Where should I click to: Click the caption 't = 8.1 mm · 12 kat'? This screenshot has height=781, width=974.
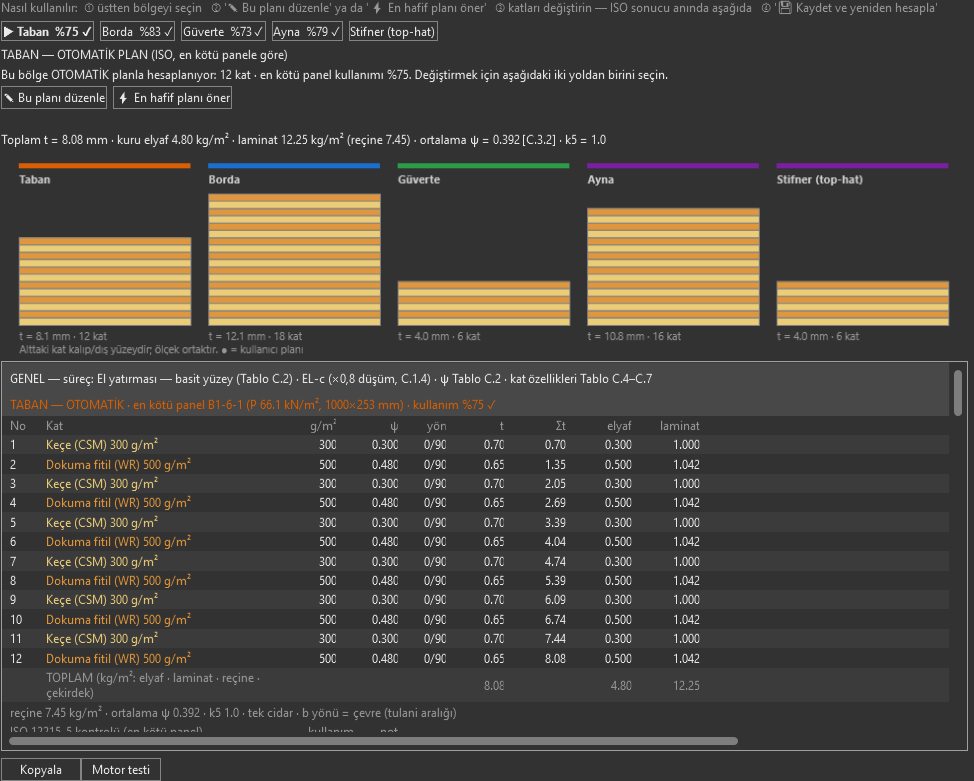(63, 336)
